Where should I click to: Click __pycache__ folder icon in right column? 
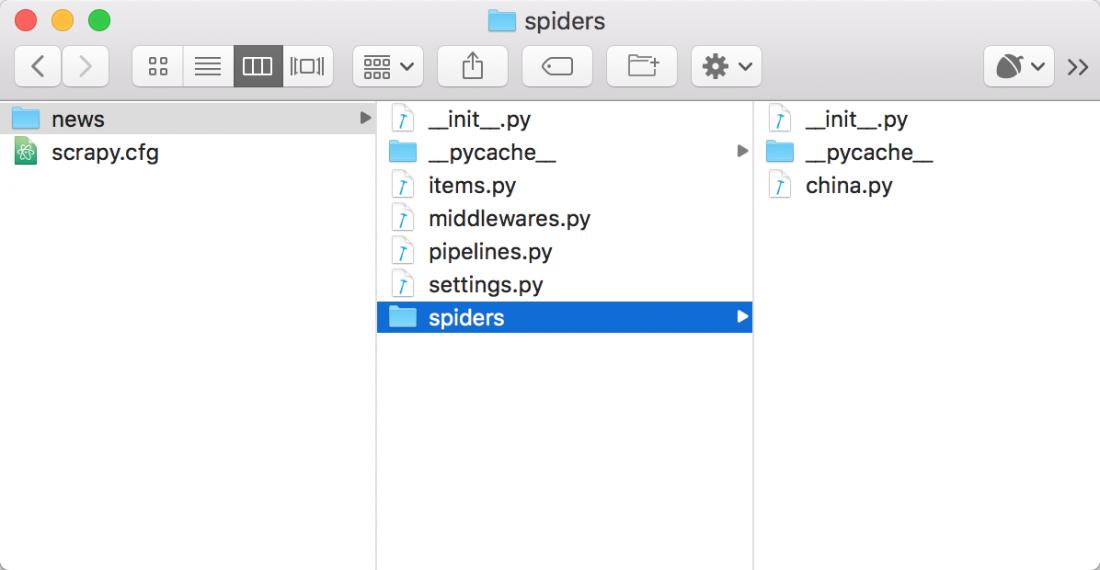[x=779, y=151]
